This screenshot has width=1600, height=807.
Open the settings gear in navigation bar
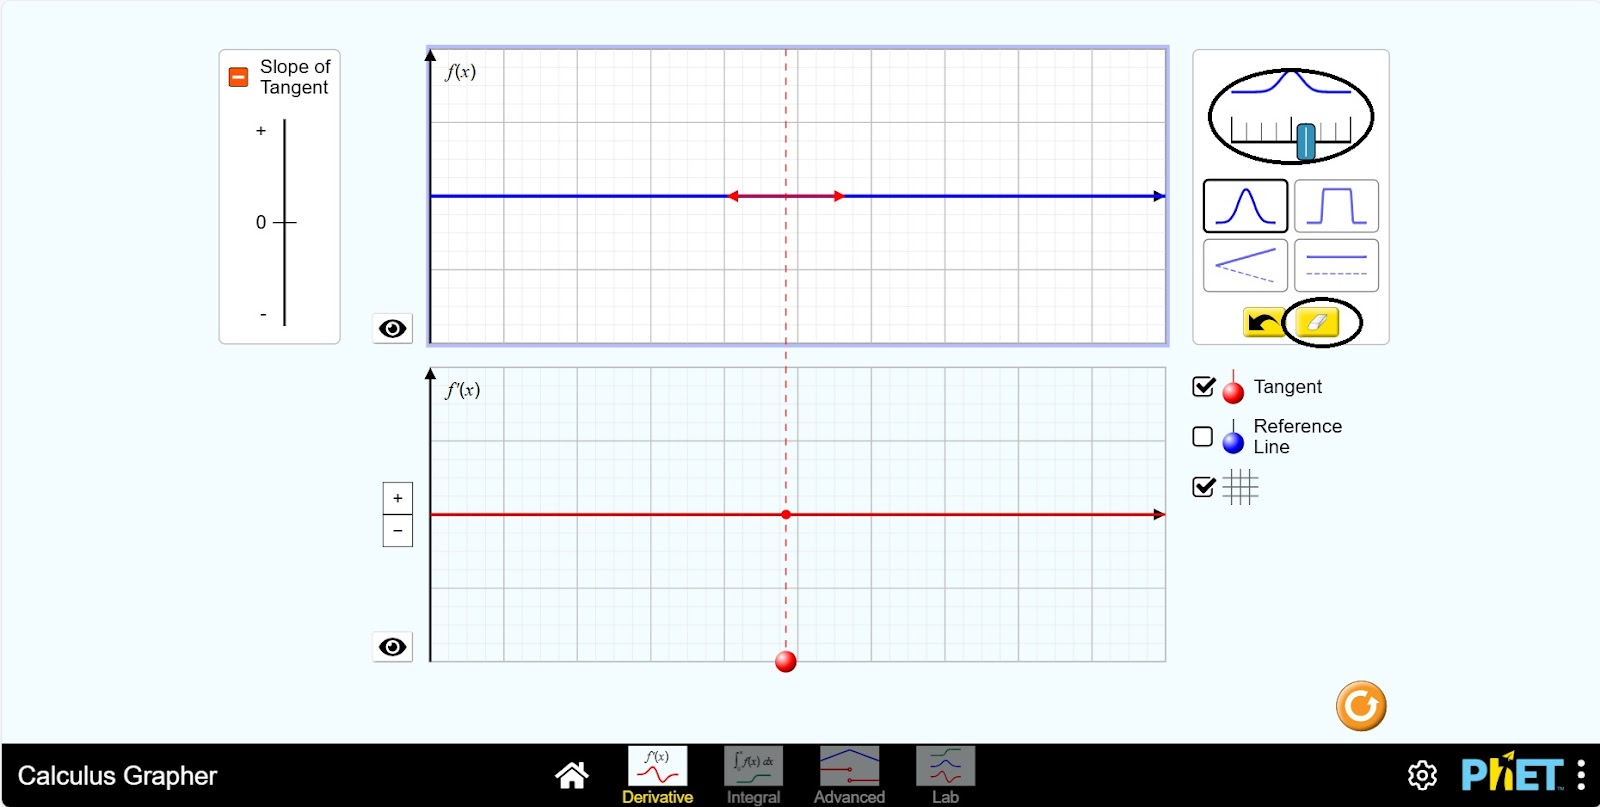click(1422, 775)
